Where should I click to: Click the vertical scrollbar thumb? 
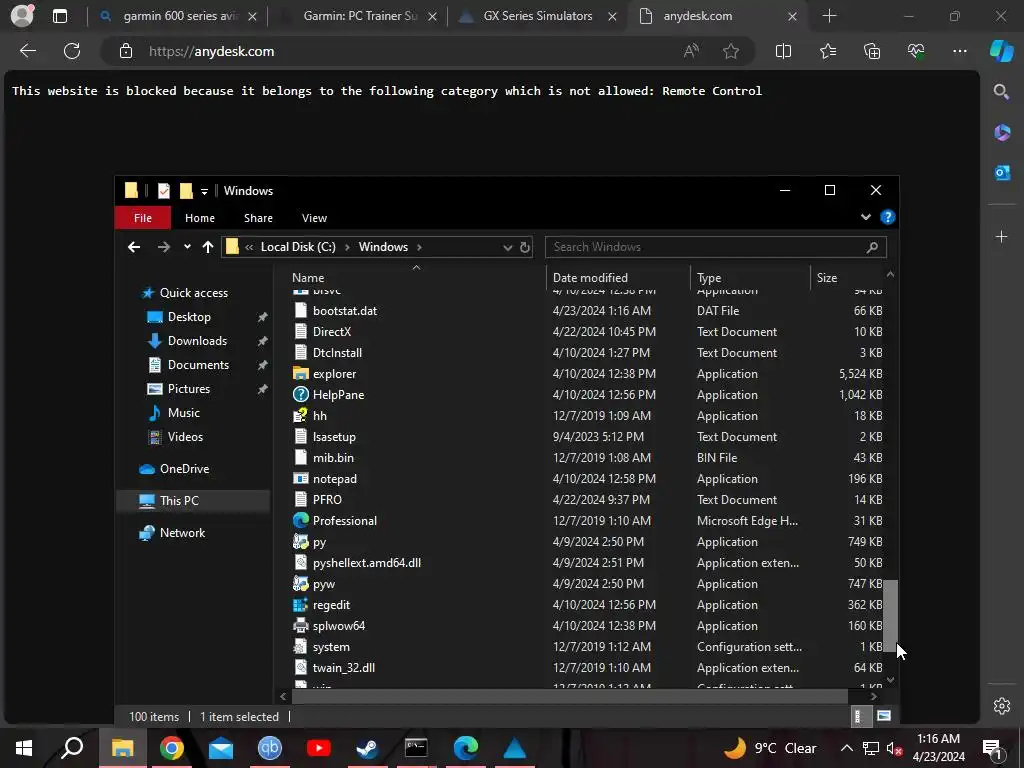(890, 615)
